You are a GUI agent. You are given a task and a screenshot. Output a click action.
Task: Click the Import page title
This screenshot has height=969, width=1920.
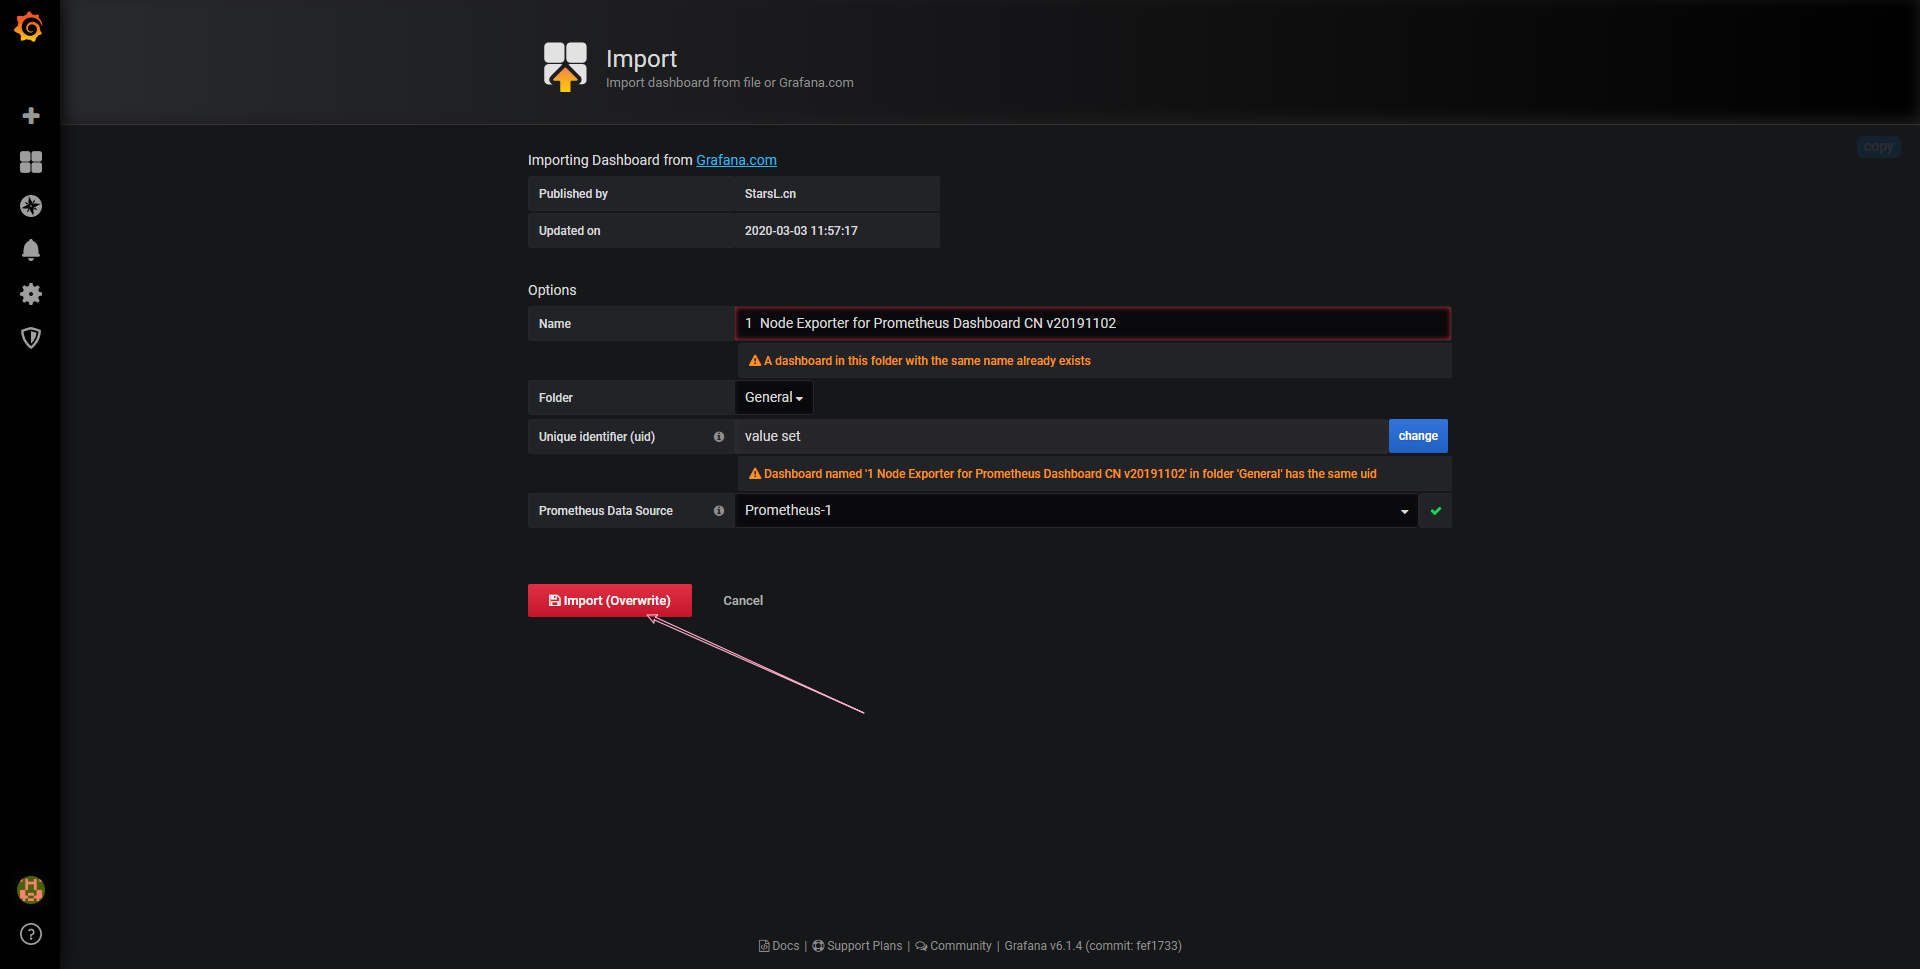pyautogui.click(x=641, y=59)
